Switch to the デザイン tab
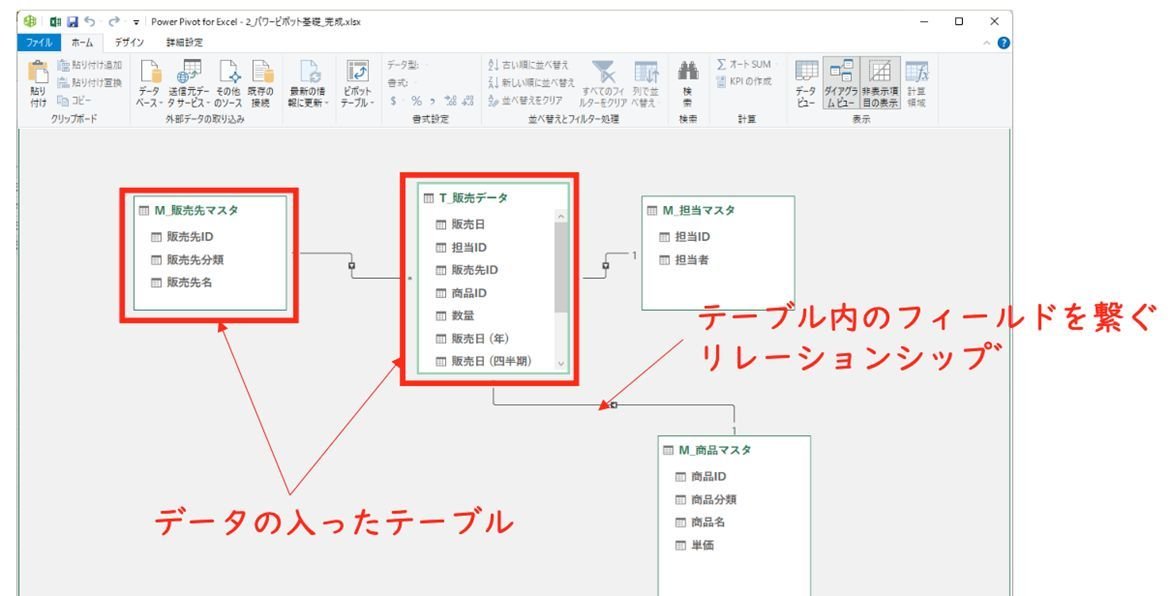Screen dimensions: 1171x596 (x=128, y=43)
